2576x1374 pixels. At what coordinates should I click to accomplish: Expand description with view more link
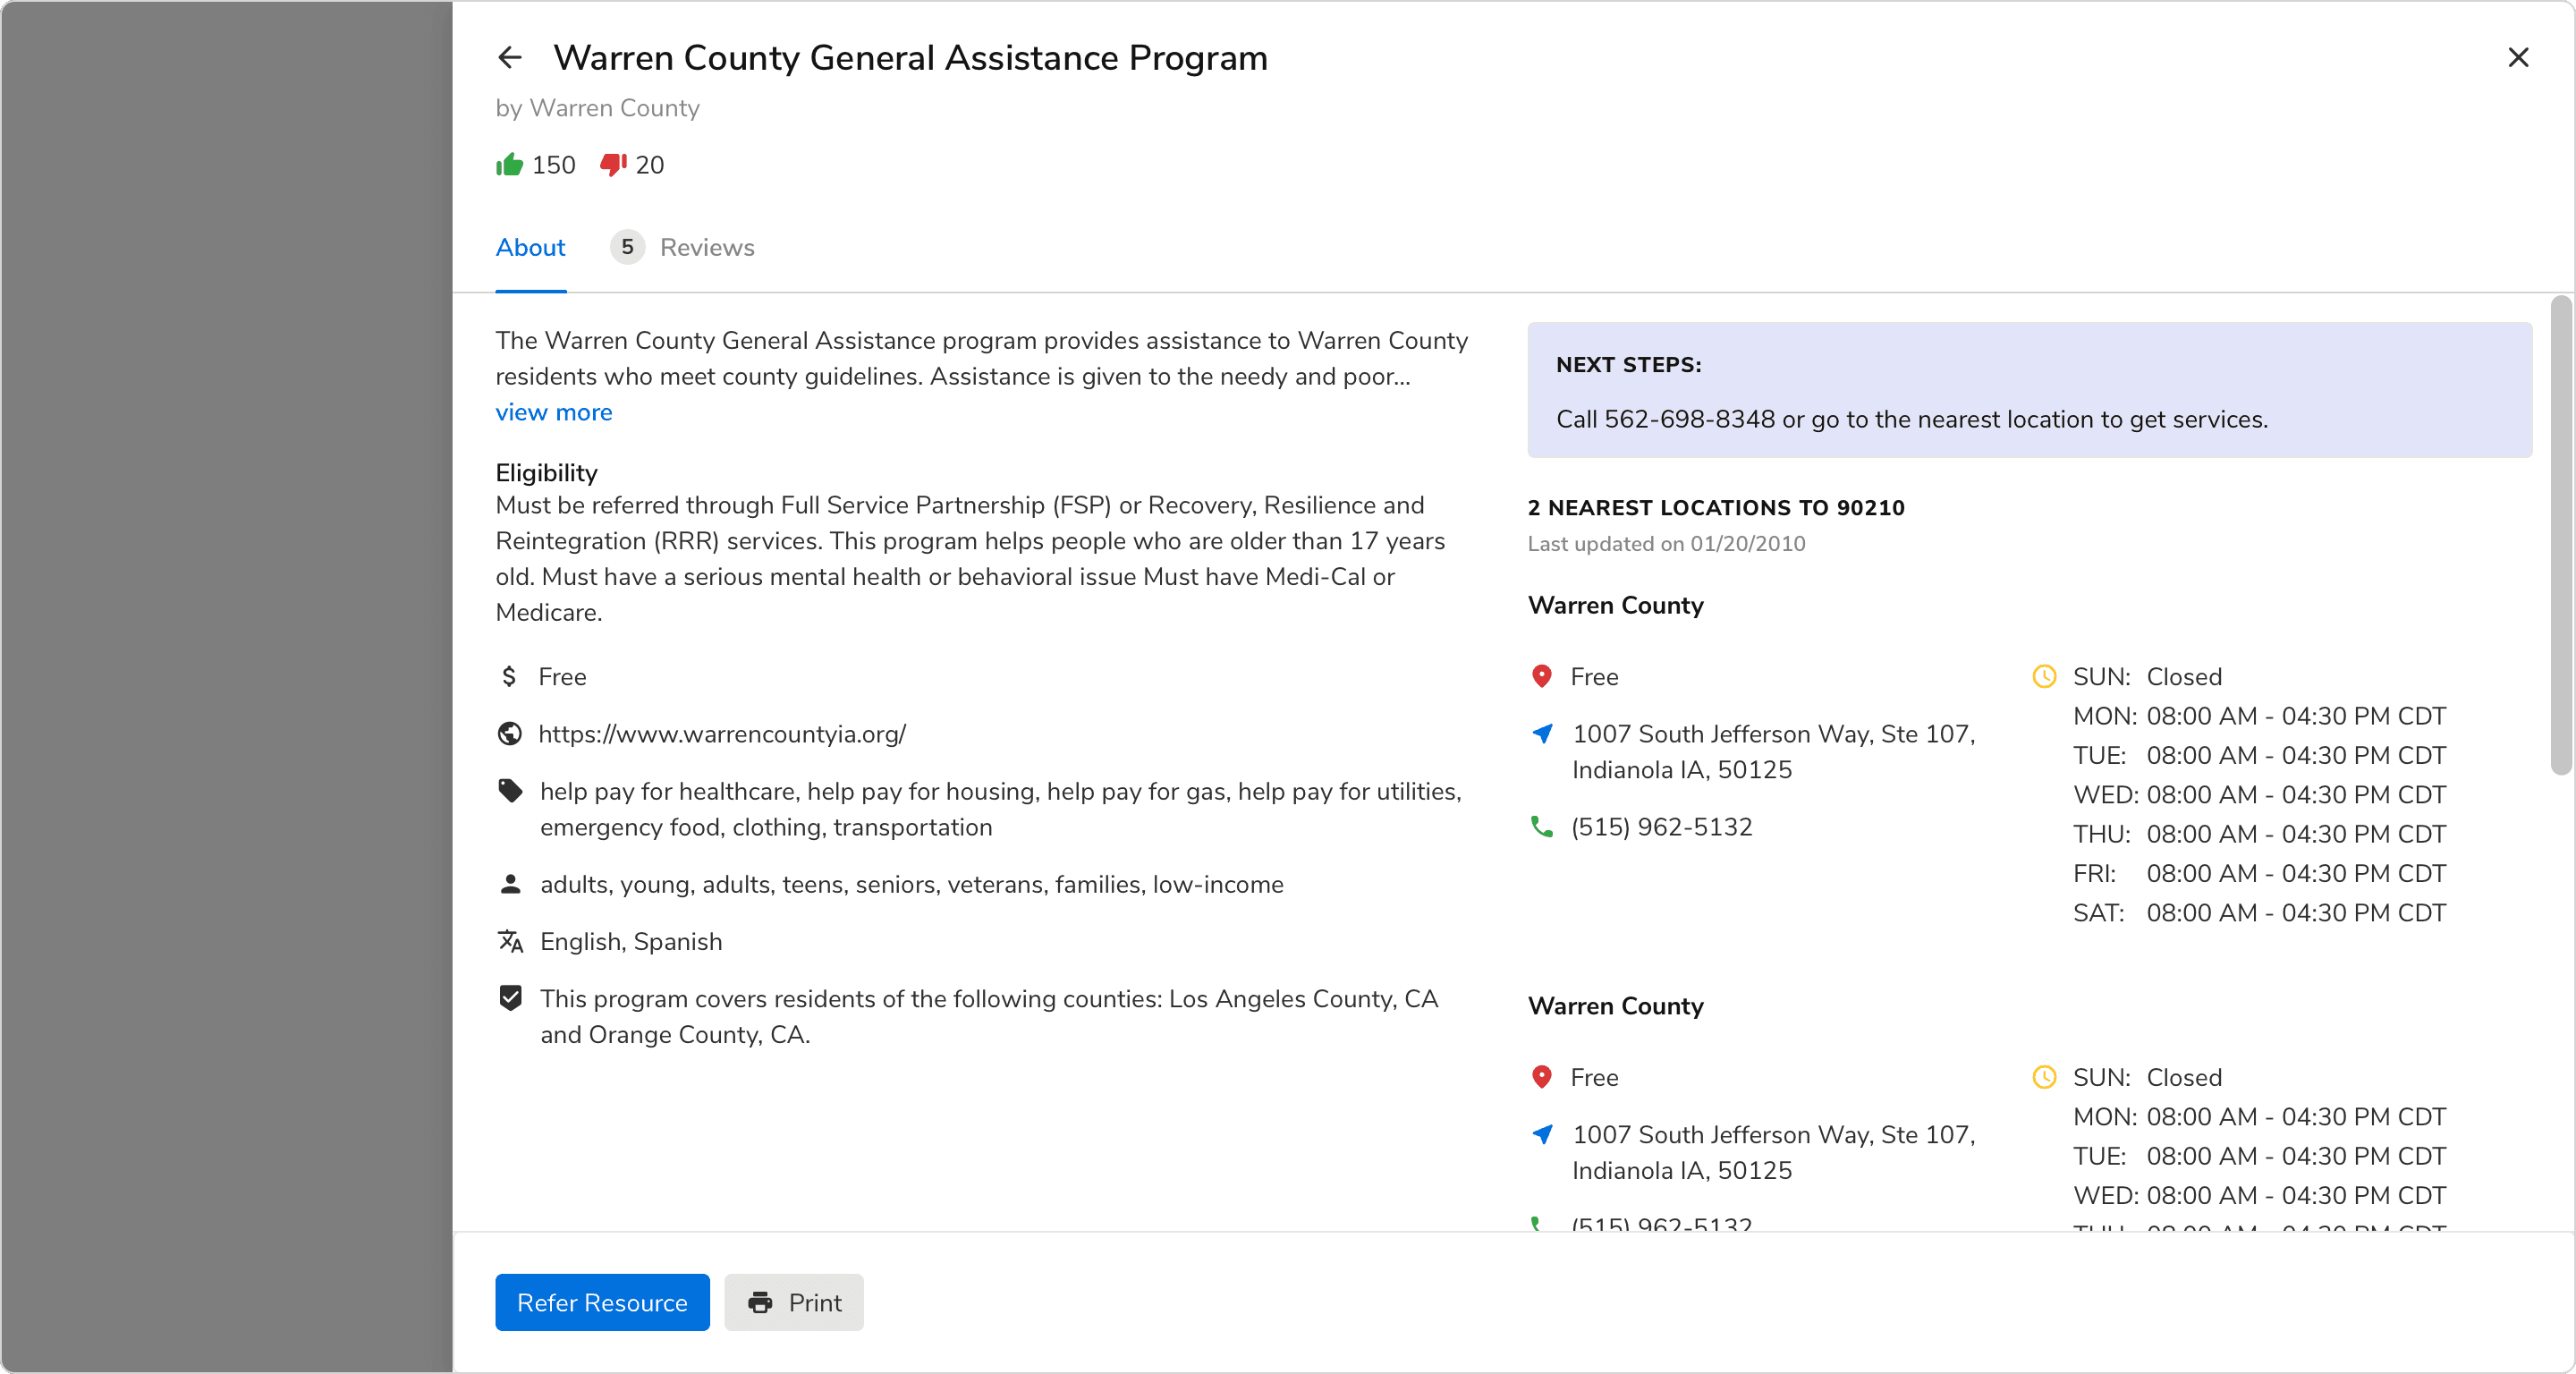[553, 413]
